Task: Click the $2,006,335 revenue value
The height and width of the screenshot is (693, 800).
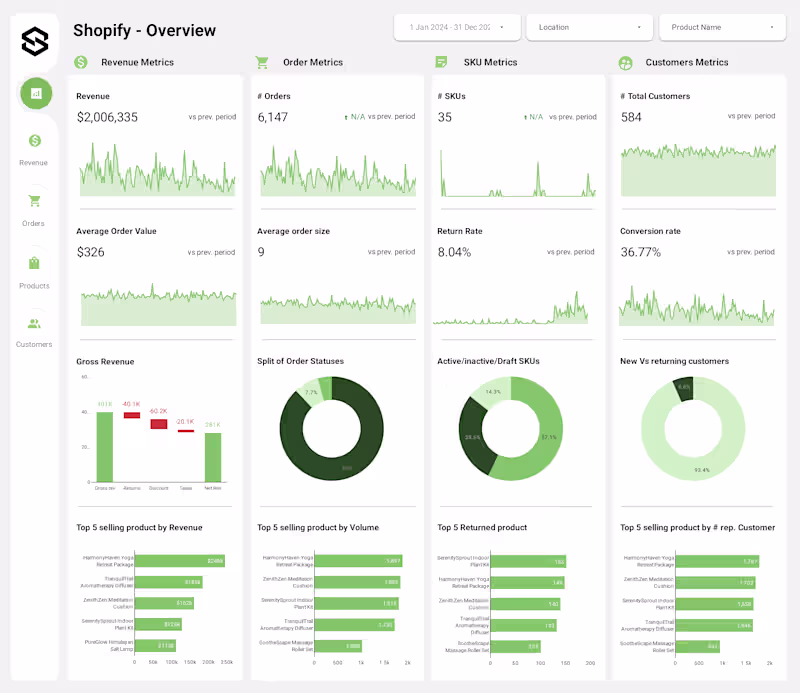Action: coord(107,117)
